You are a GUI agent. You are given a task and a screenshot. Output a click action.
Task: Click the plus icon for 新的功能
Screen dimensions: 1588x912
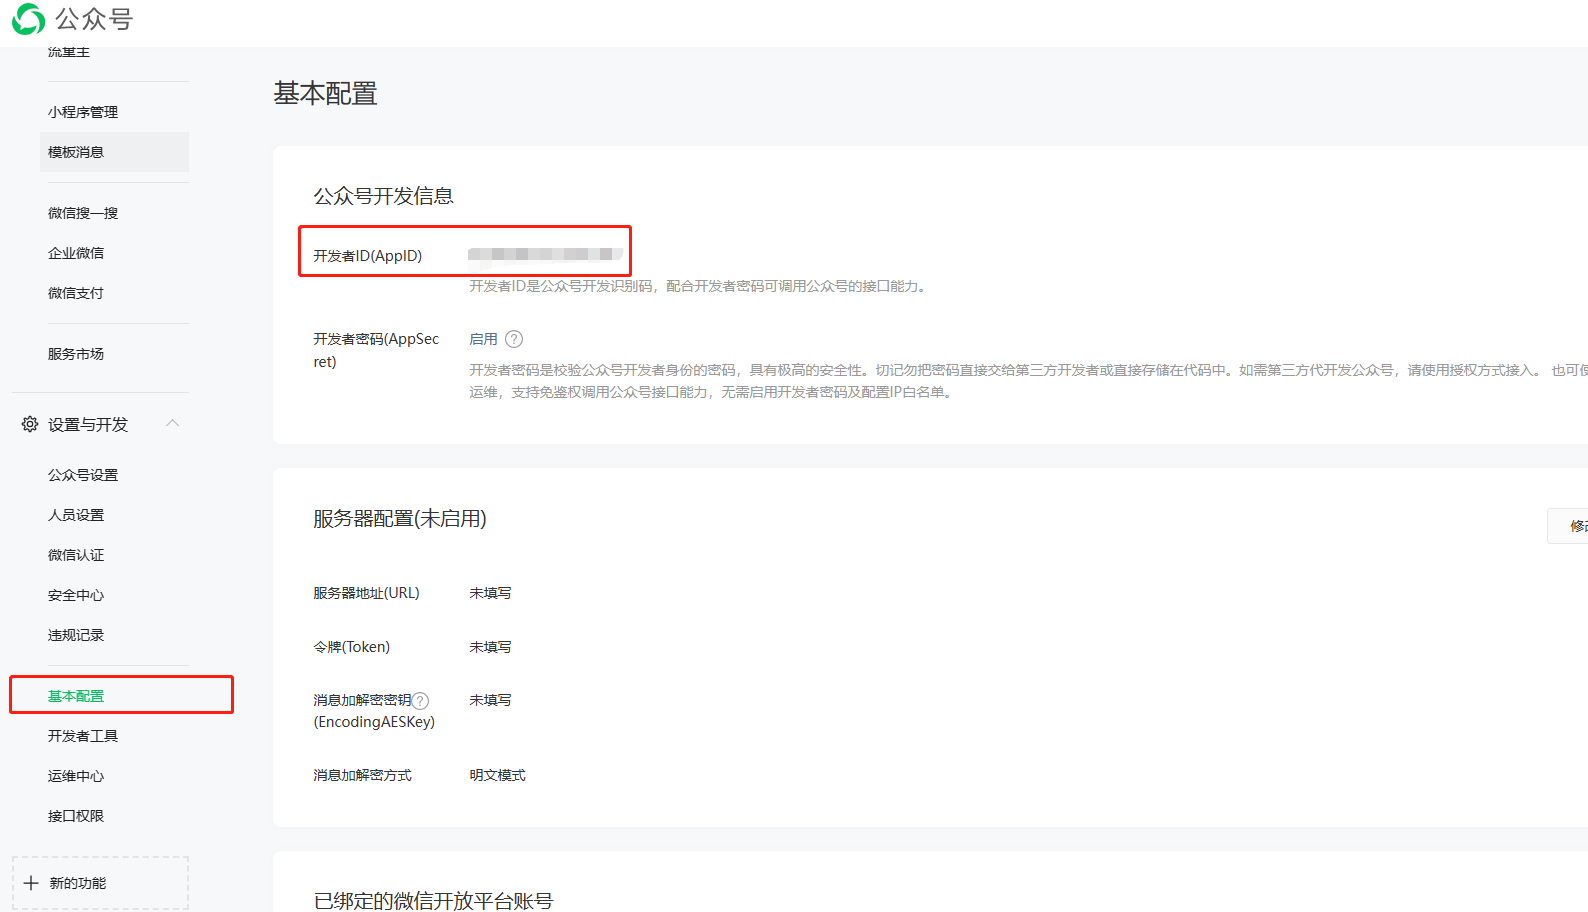(31, 883)
